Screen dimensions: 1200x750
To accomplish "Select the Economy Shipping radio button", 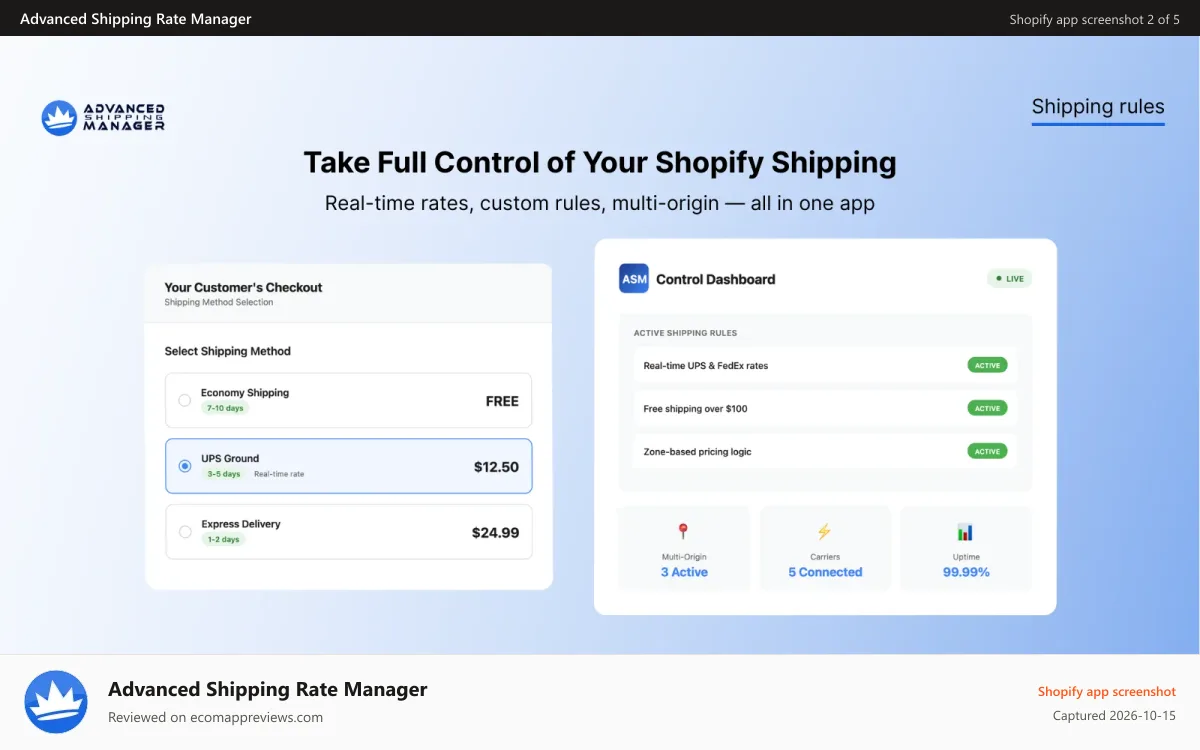I will [184, 400].
